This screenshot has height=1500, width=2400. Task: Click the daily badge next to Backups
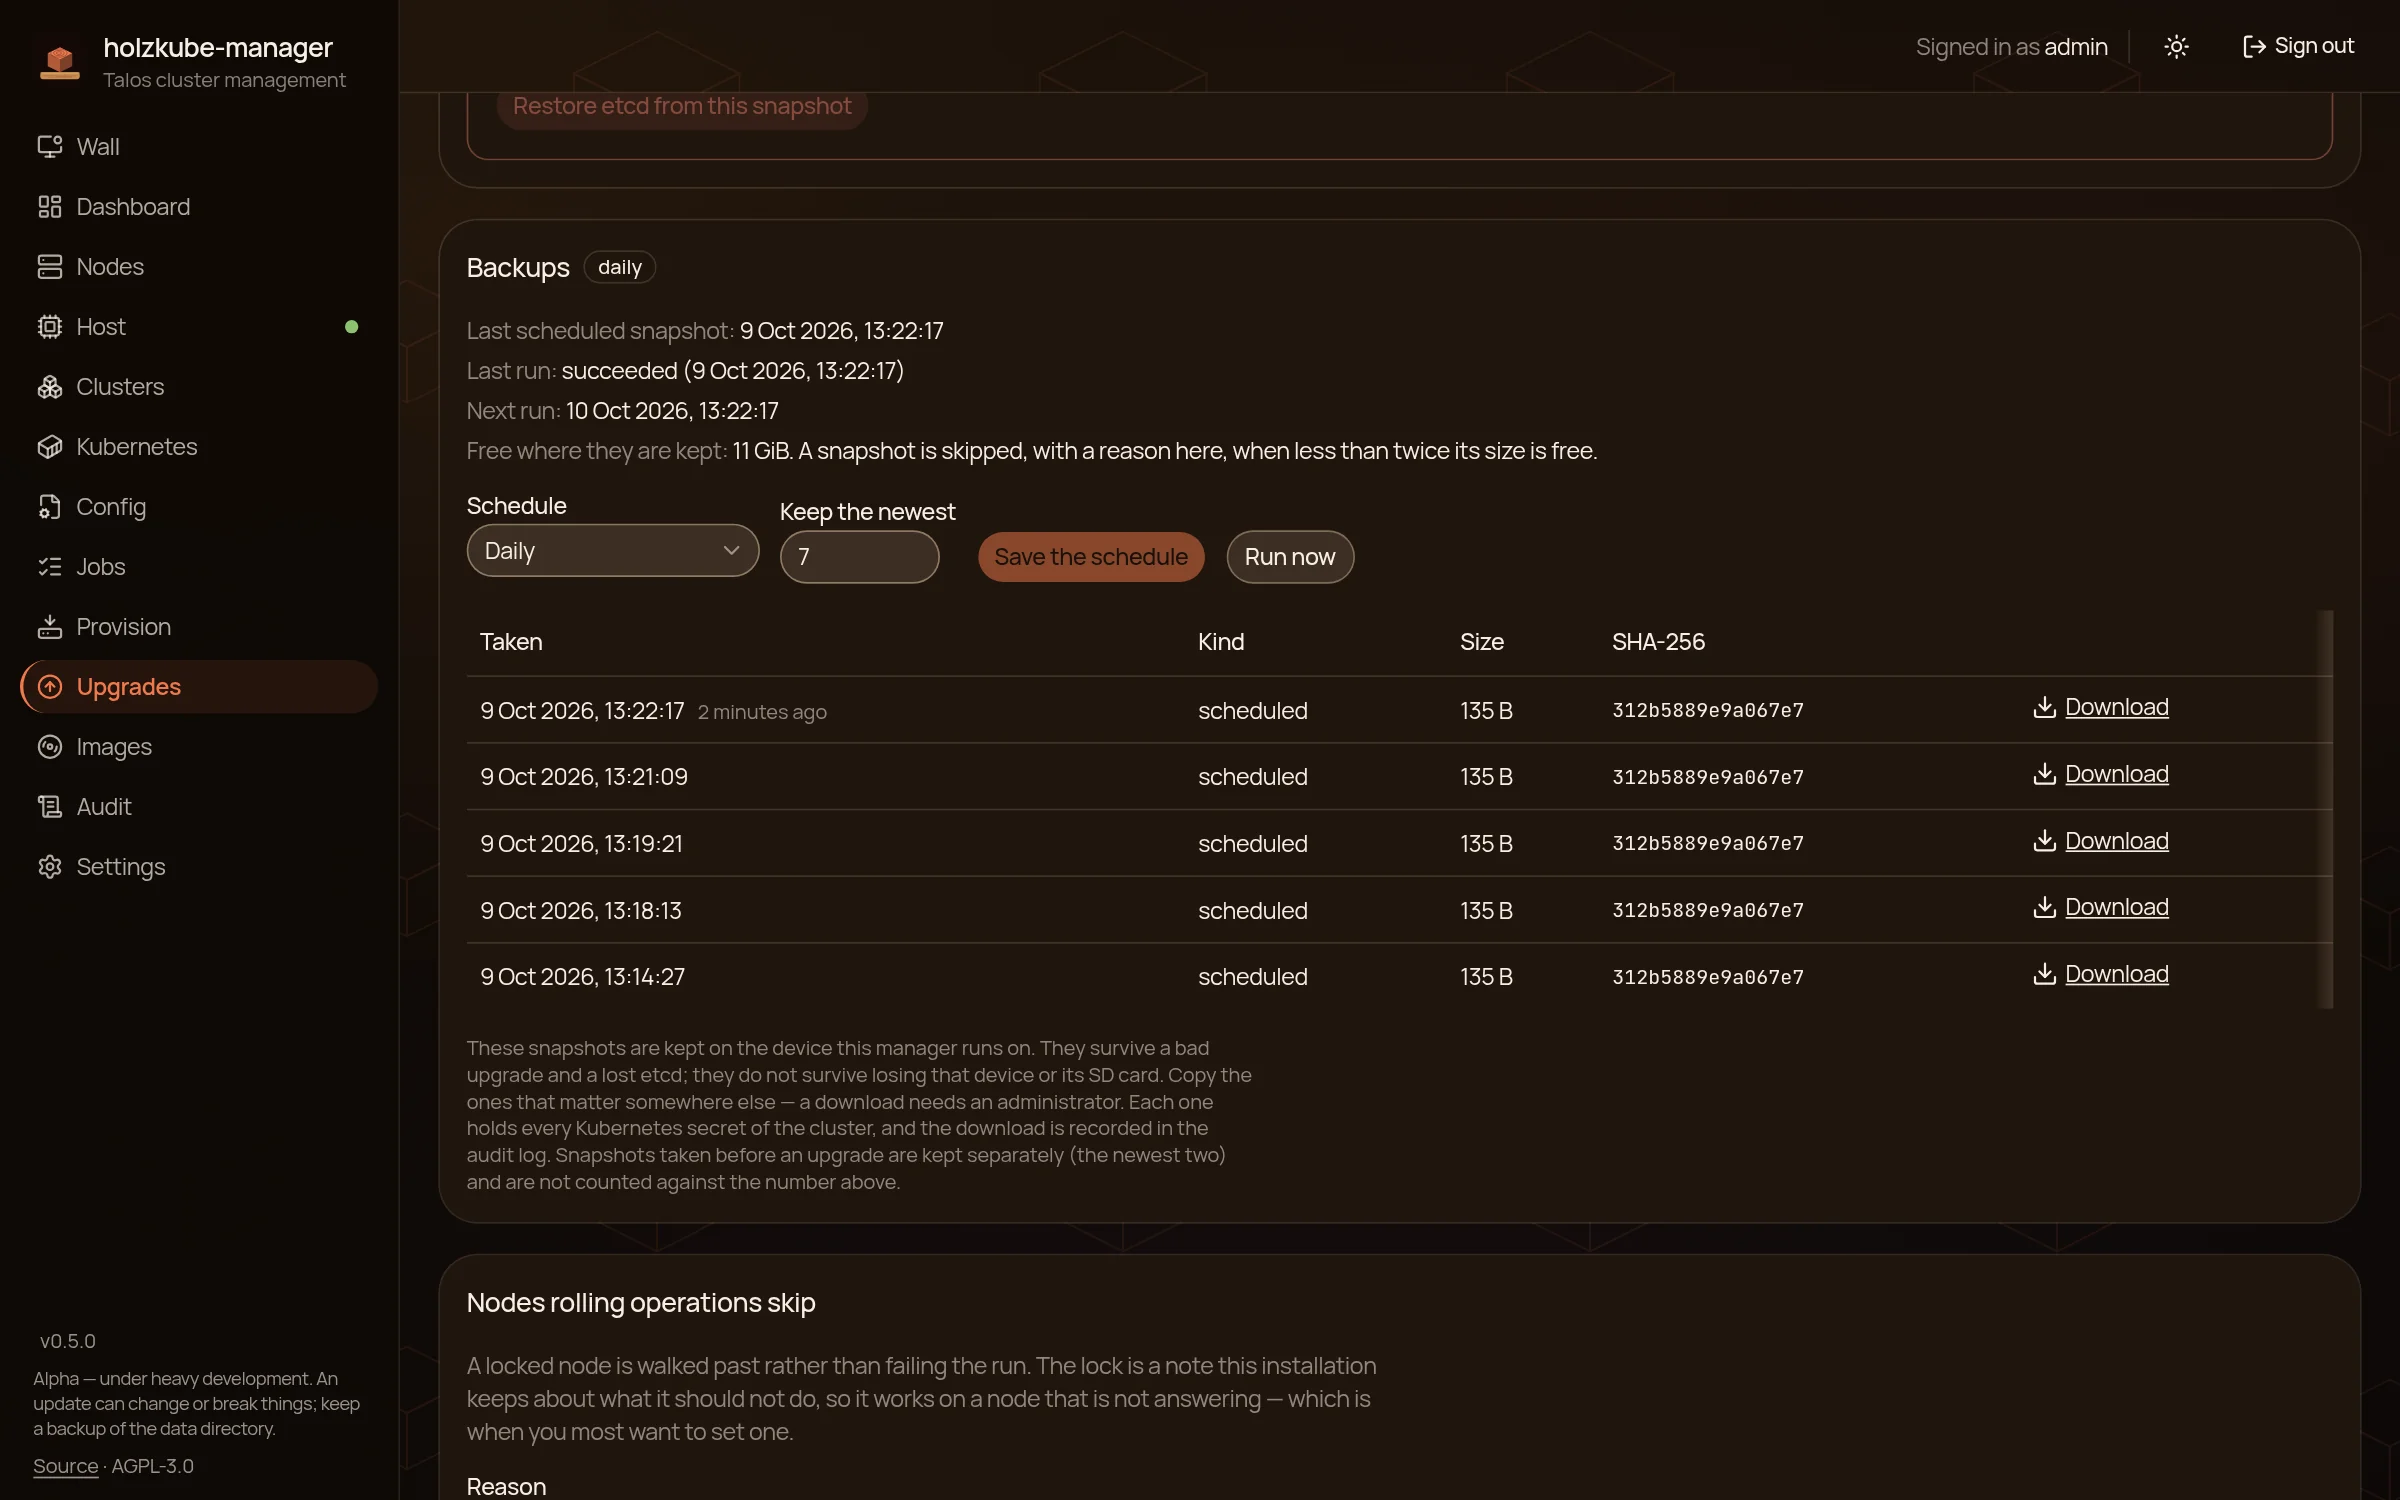(x=620, y=267)
